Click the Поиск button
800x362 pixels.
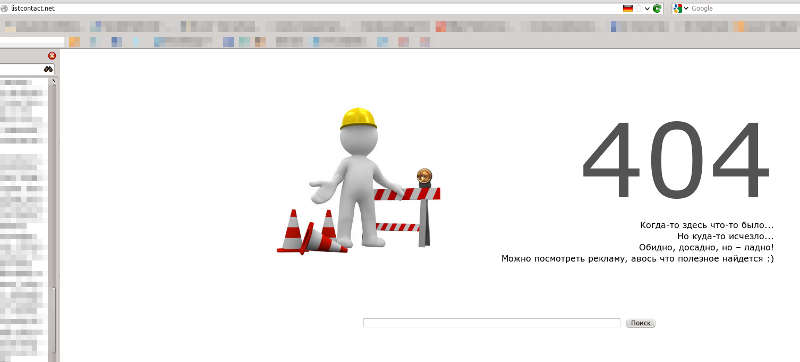[640, 323]
